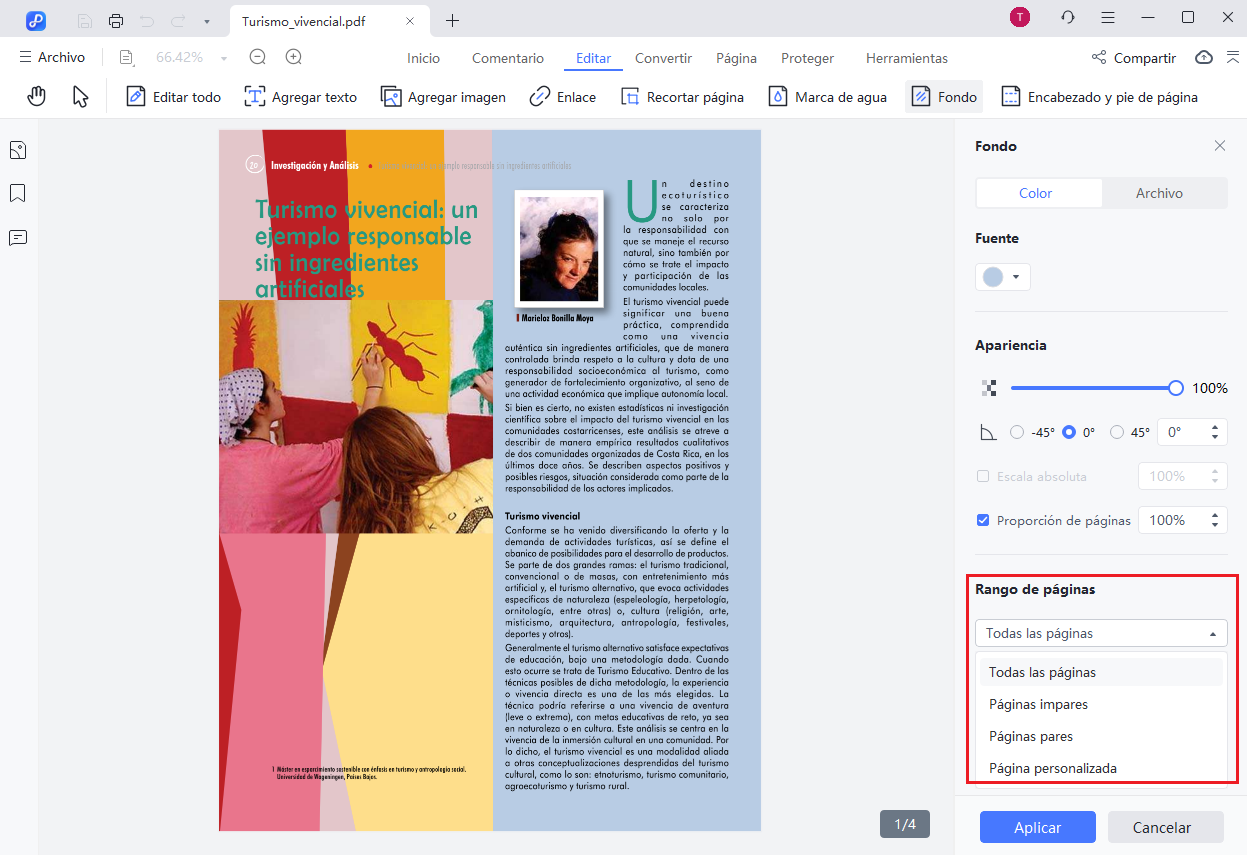The image size is (1247, 855).
Task: Open the cloud upload icon
Action: [x=1203, y=58]
